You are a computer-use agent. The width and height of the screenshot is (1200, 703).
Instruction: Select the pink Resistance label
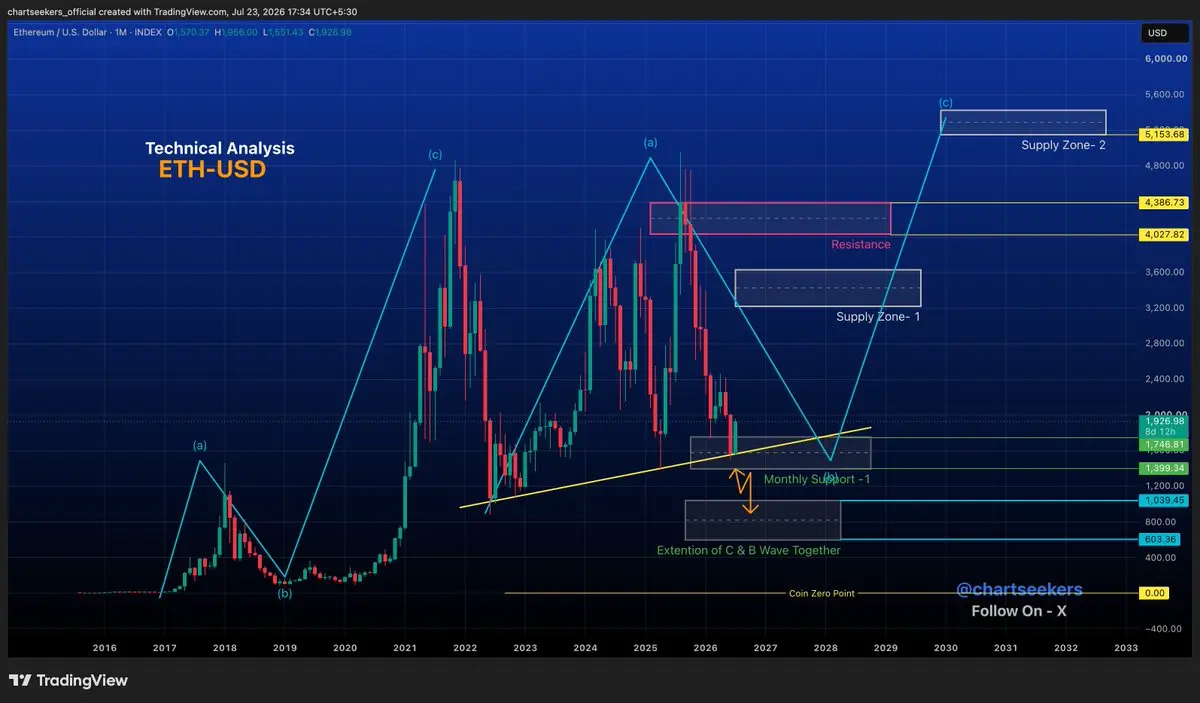tap(860, 244)
